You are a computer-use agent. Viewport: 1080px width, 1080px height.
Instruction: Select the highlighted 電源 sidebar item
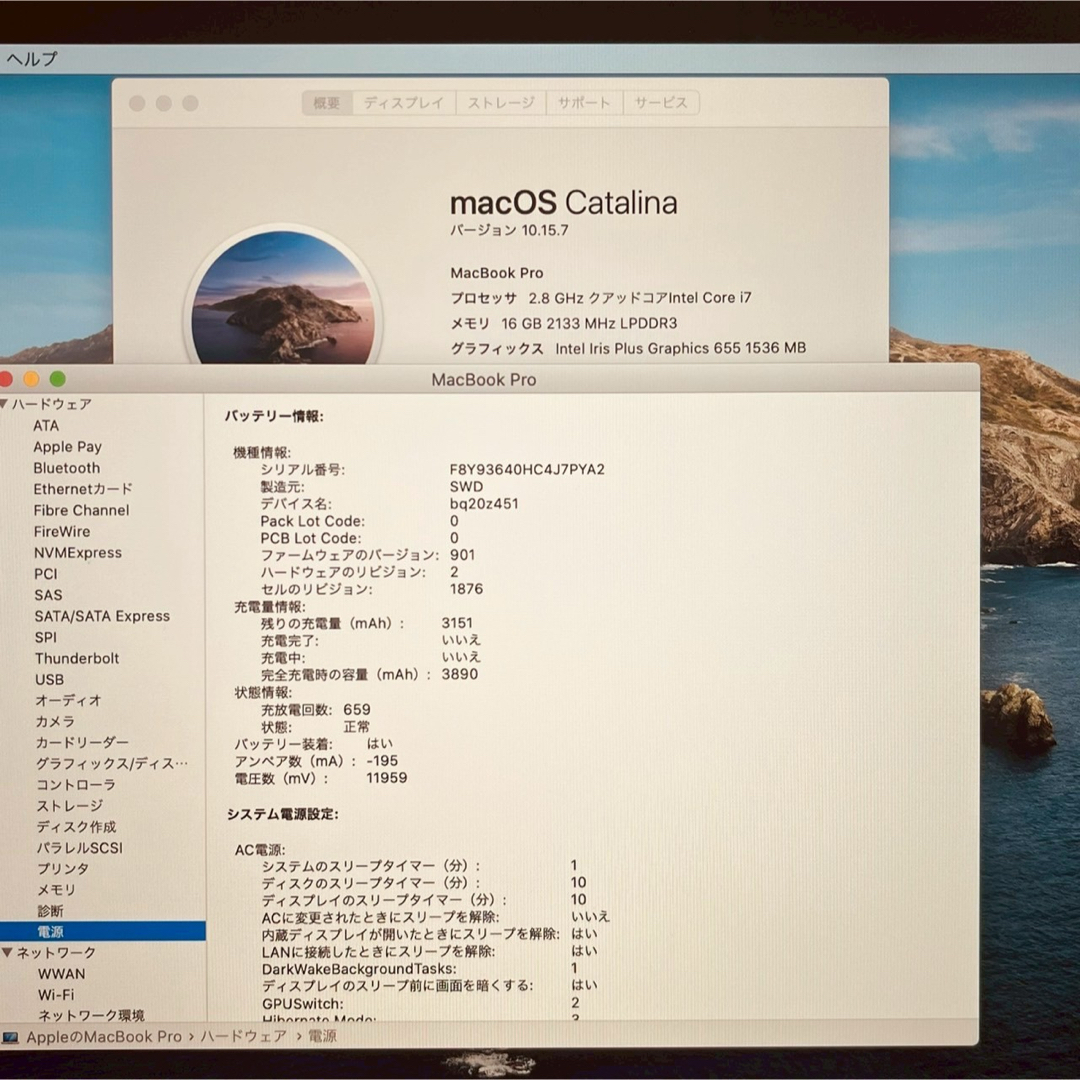click(103, 931)
